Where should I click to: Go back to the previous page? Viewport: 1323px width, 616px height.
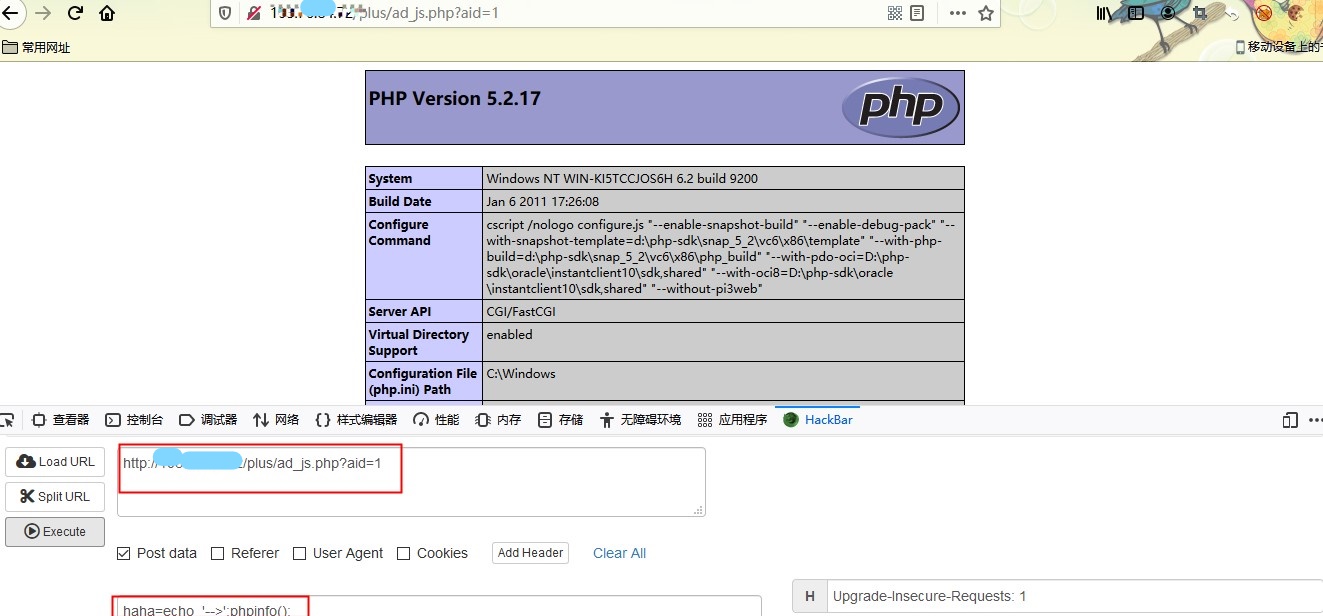pos(9,13)
